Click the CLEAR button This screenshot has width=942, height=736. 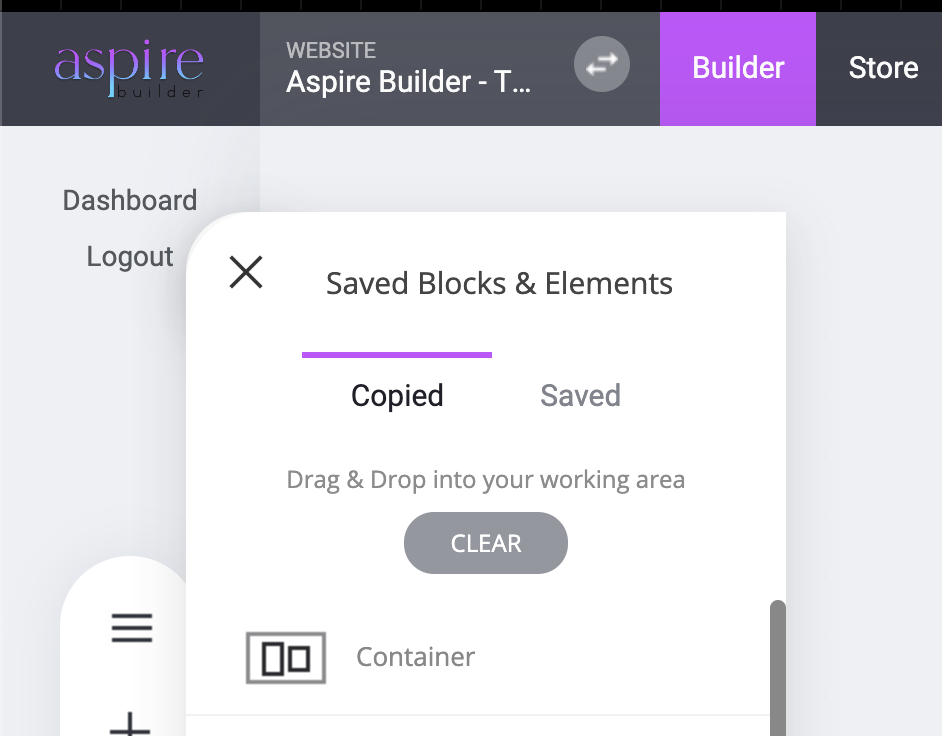[x=485, y=543]
